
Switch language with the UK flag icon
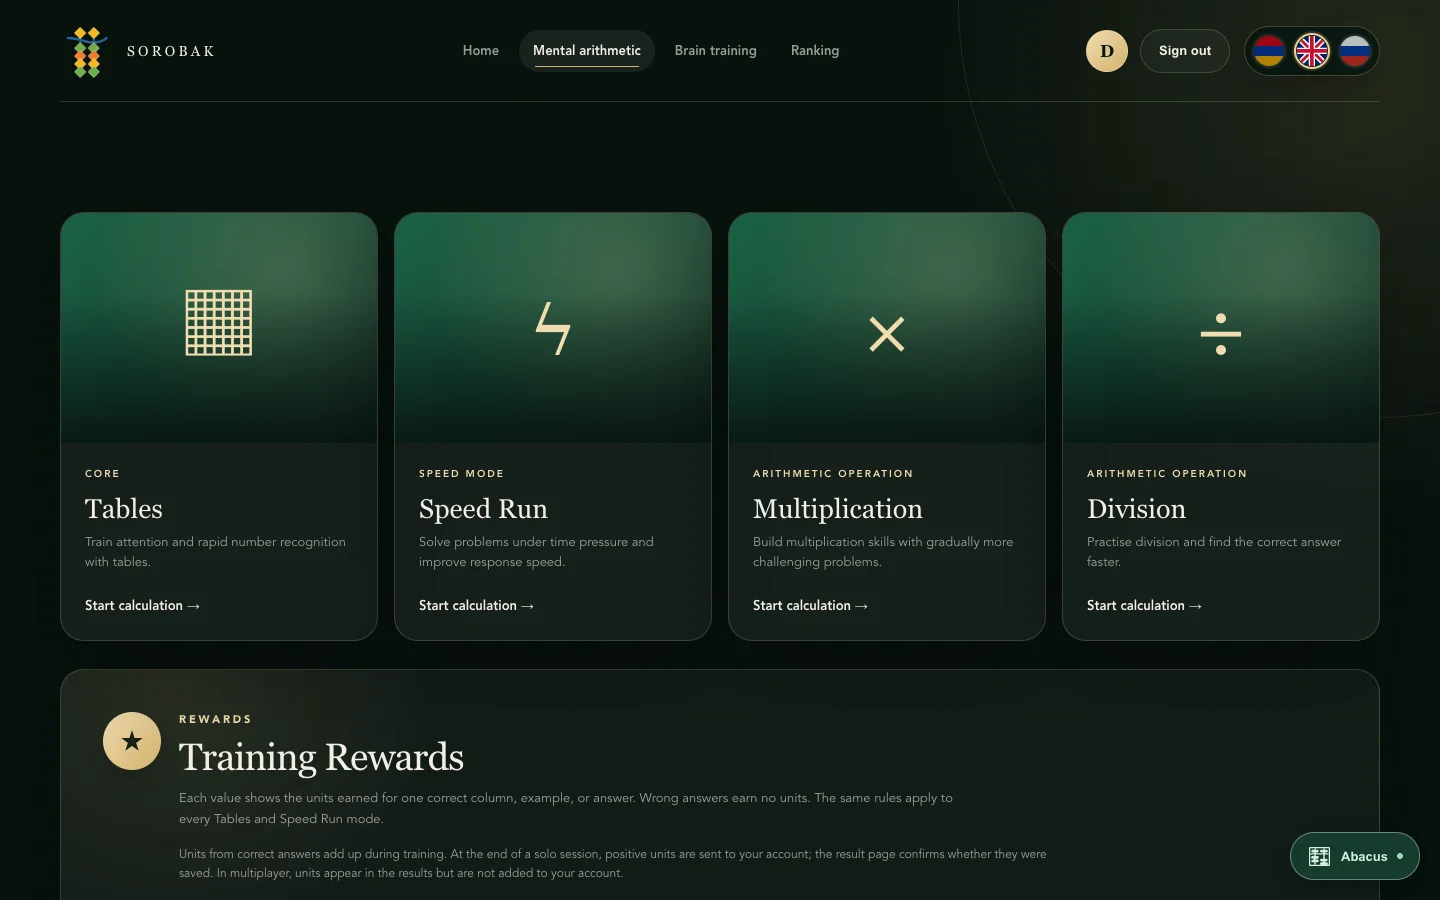pos(1312,51)
